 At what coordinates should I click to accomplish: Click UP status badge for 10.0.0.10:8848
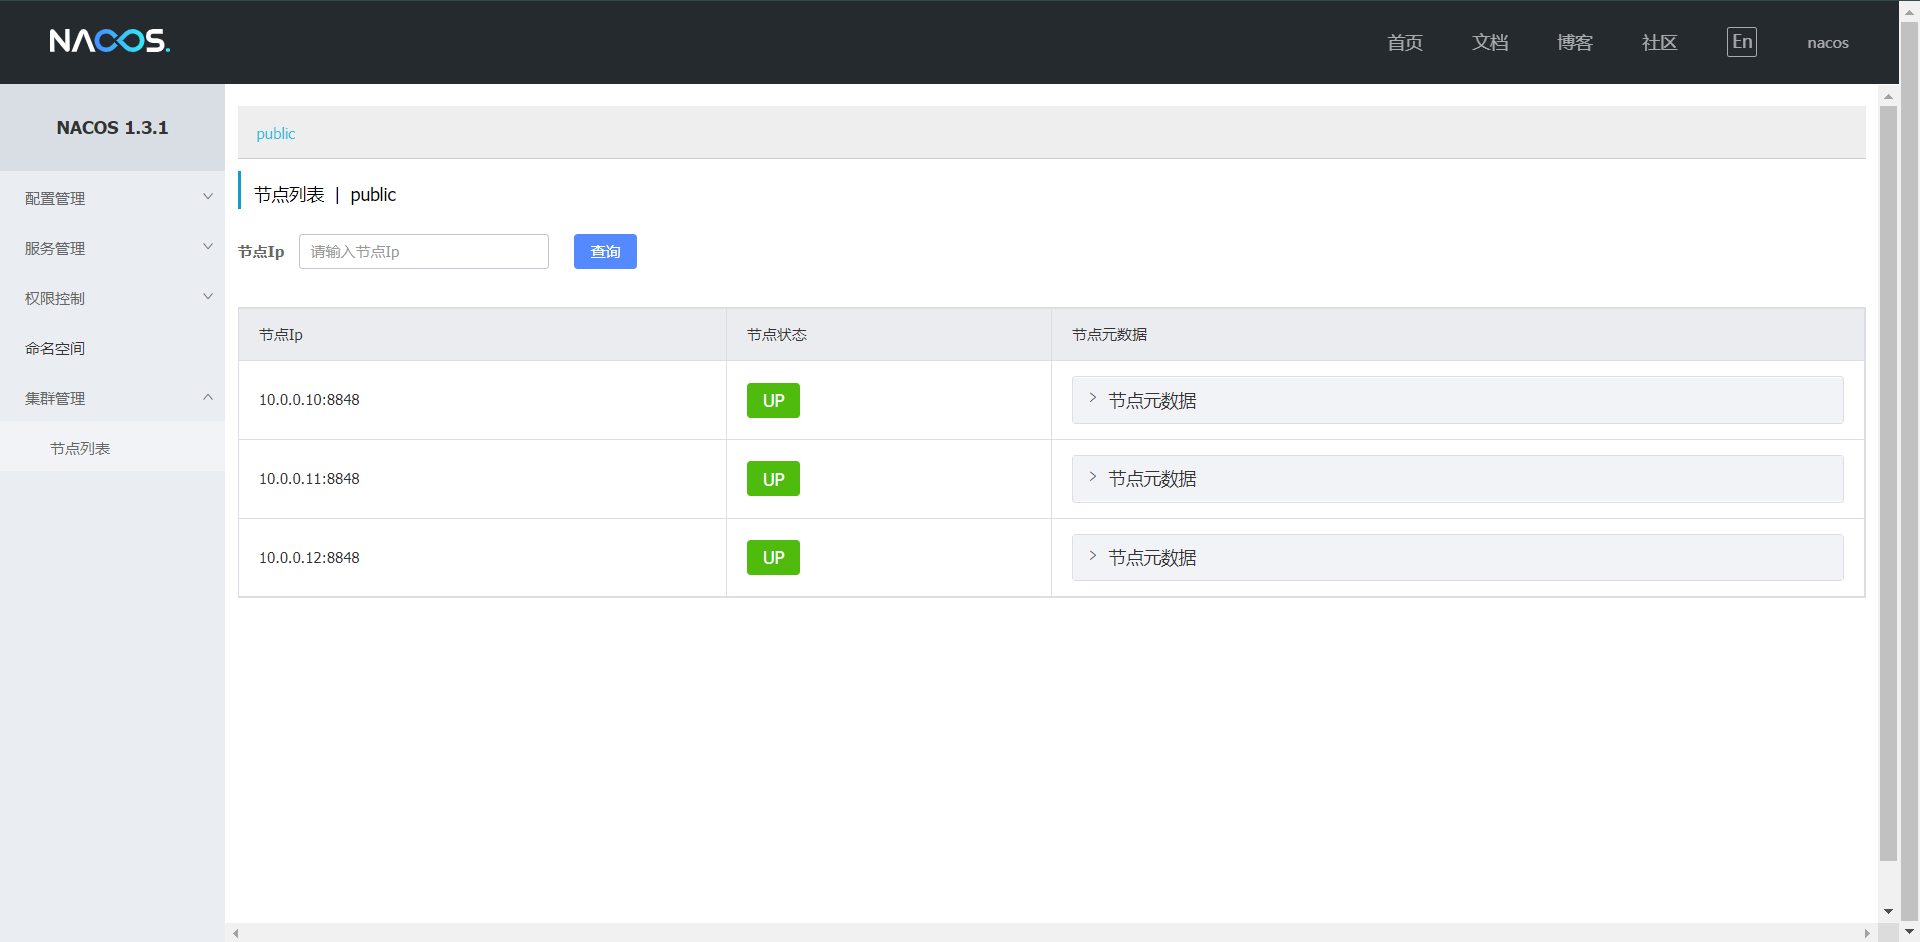click(x=773, y=400)
